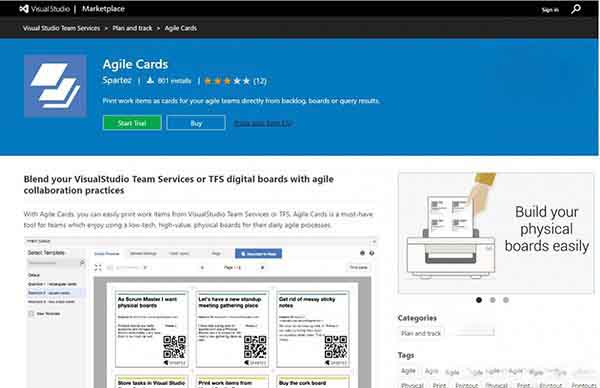Image resolution: width=600 pixels, height=388 pixels.
Task: Click the installs download icon
Action: tap(150, 80)
